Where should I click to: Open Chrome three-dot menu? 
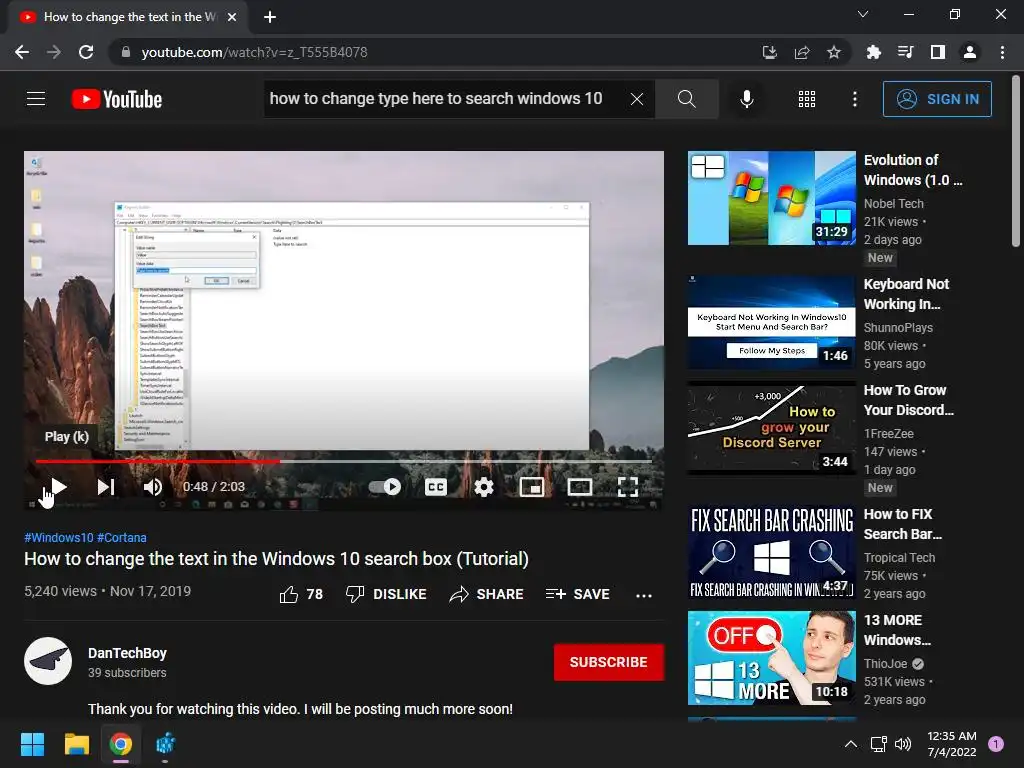click(x=1002, y=52)
